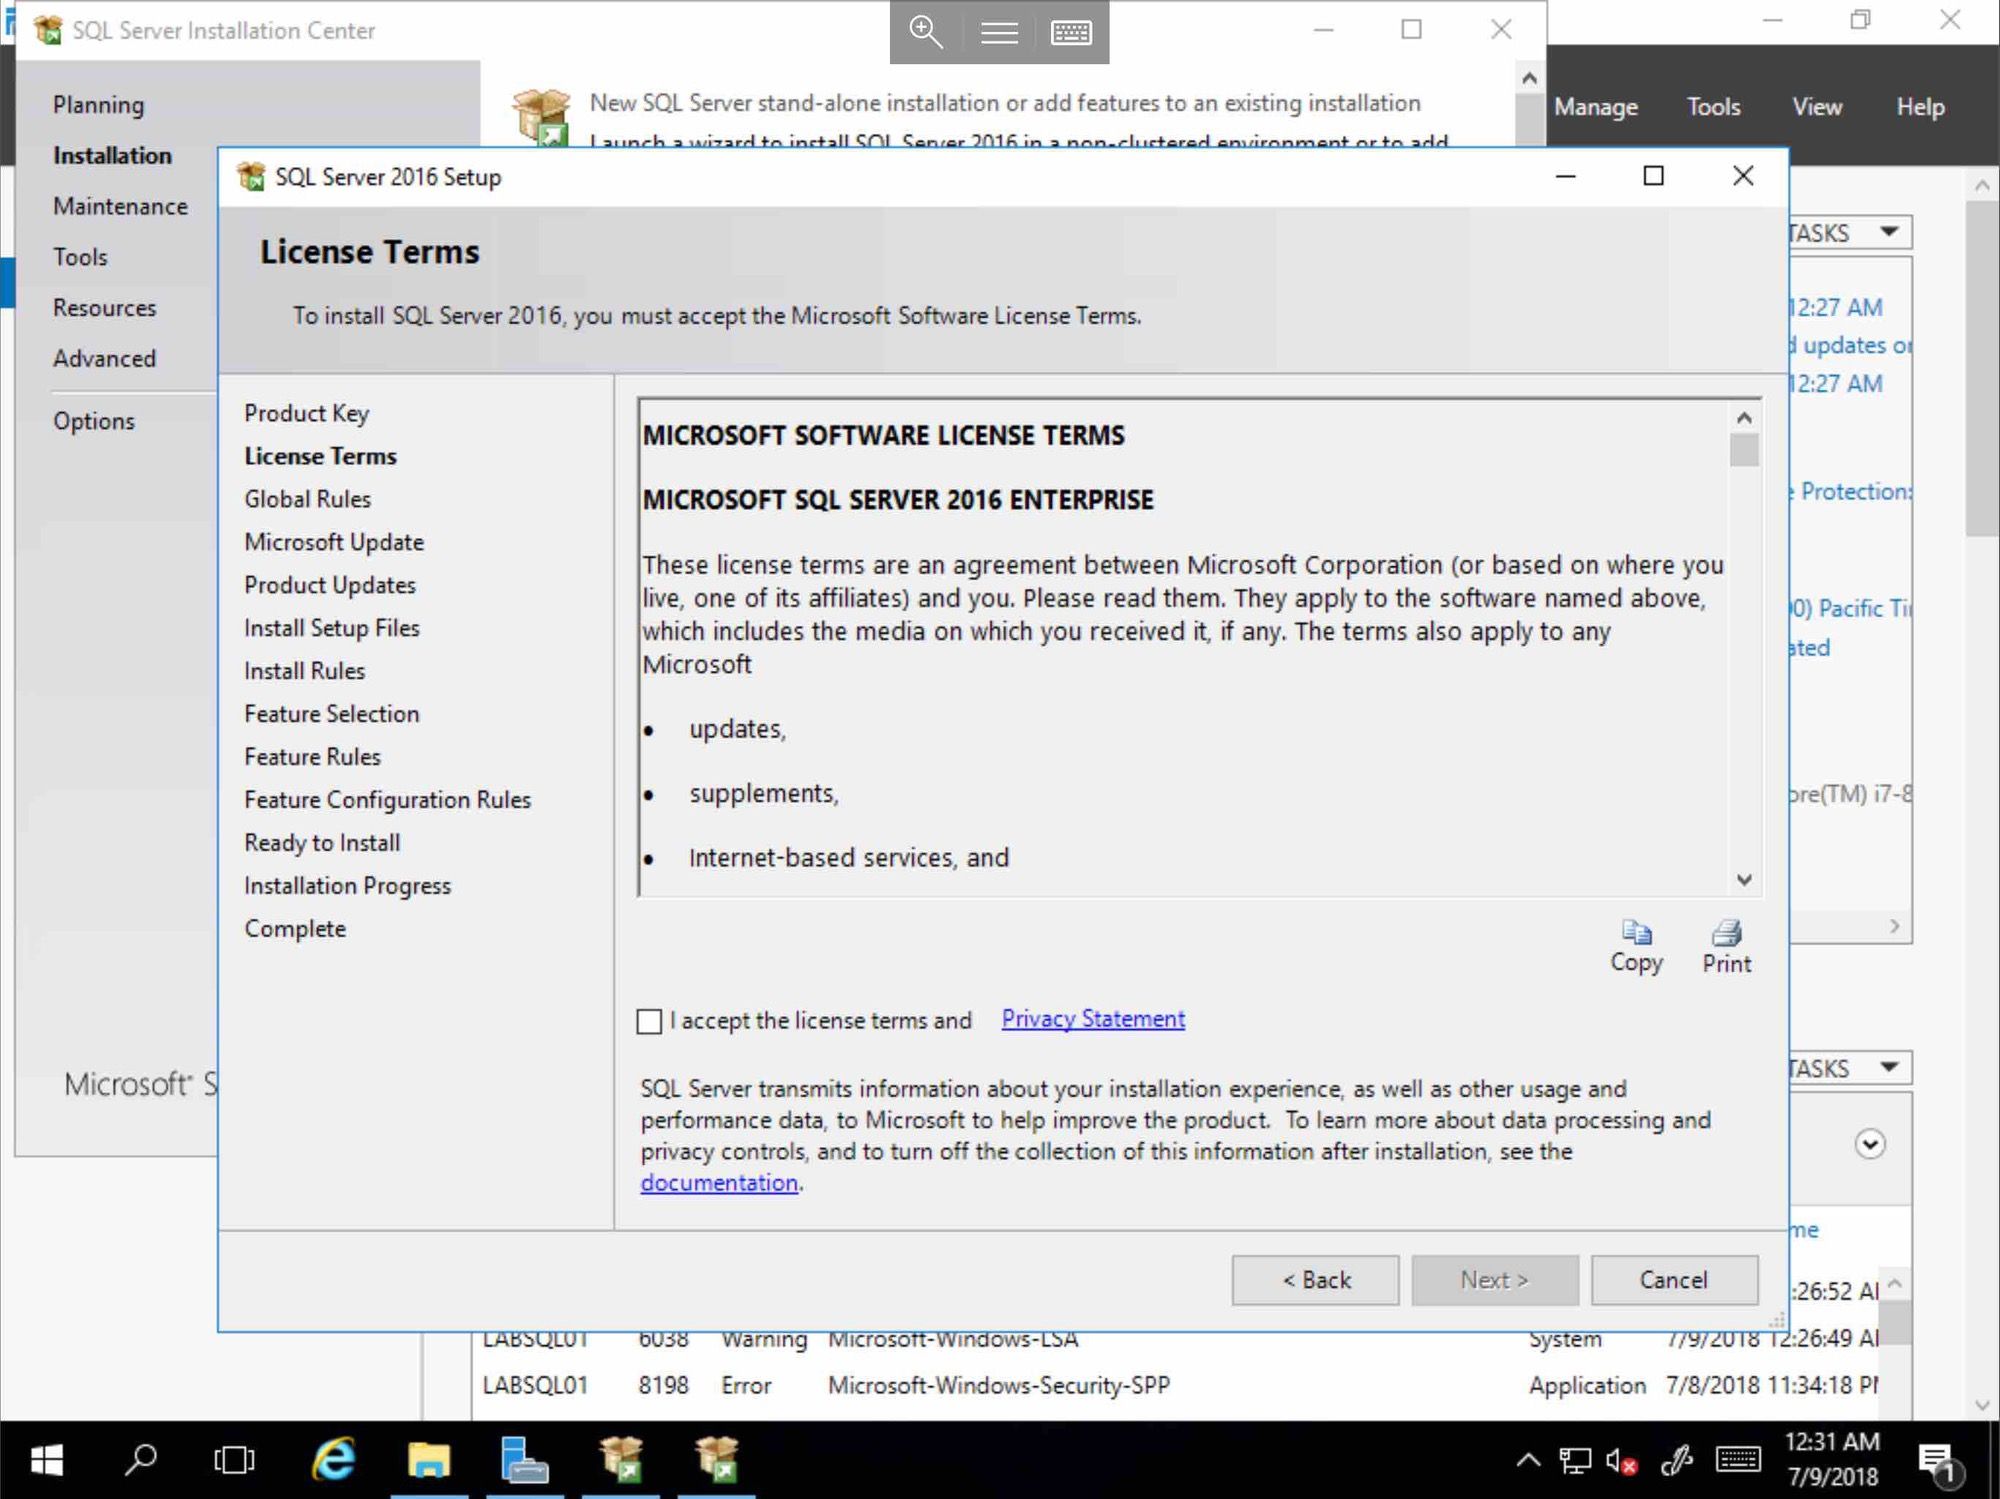Image resolution: width=2000 pixels, height=1499 pixels.
Task: Select Maintenance in Installation Center
Action: tap(120, 206)
